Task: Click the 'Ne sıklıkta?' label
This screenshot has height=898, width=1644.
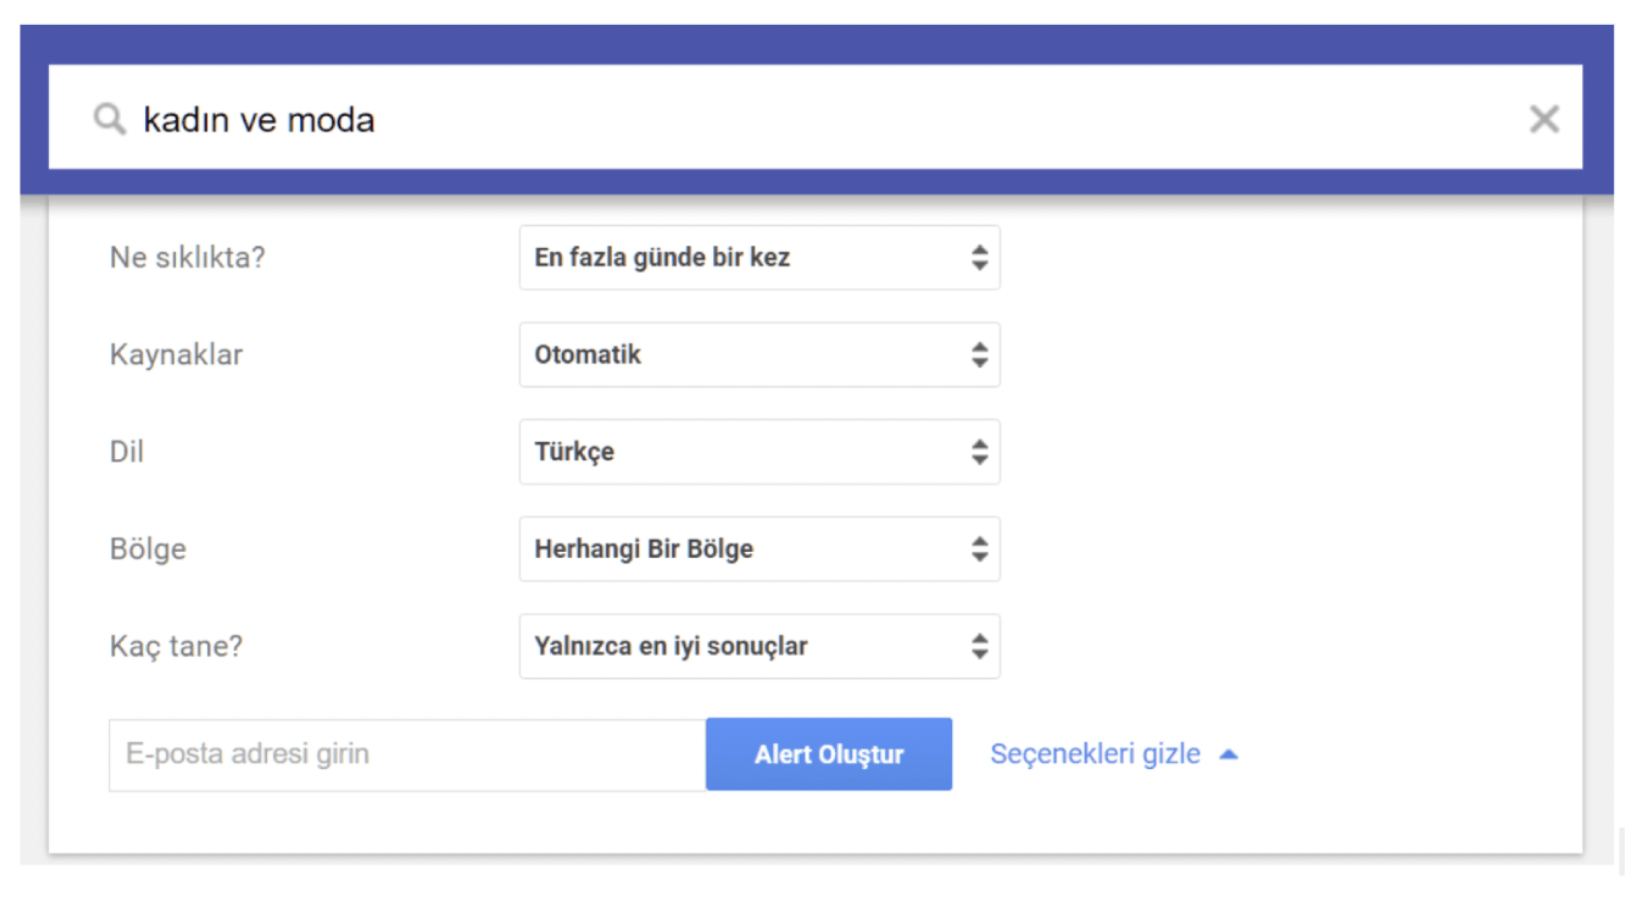Action: tap(187, 258)
